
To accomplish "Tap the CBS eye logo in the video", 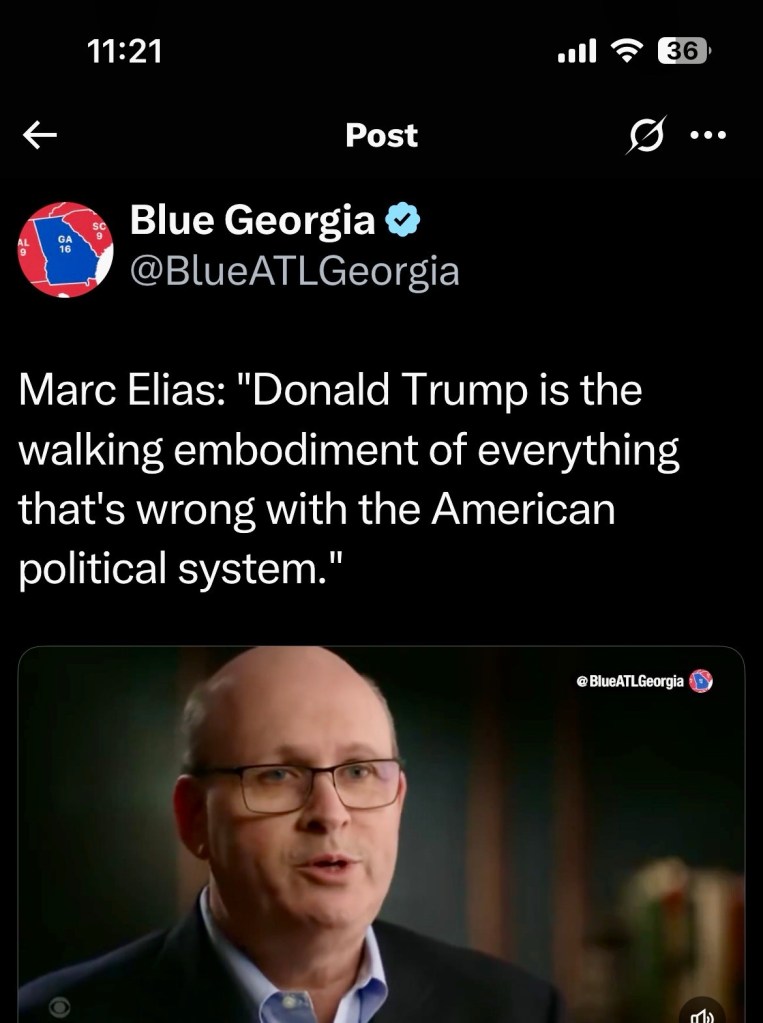I will tap(59, 1007).
